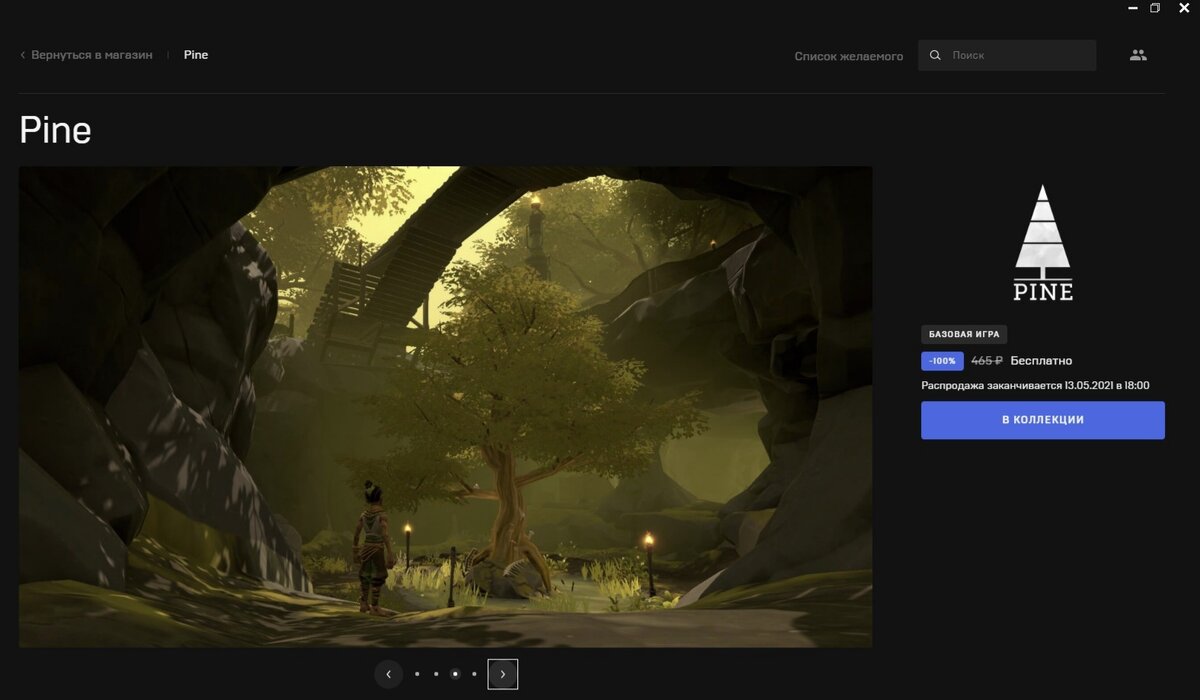Click the crossed-out 465 ₽ price

987,361
